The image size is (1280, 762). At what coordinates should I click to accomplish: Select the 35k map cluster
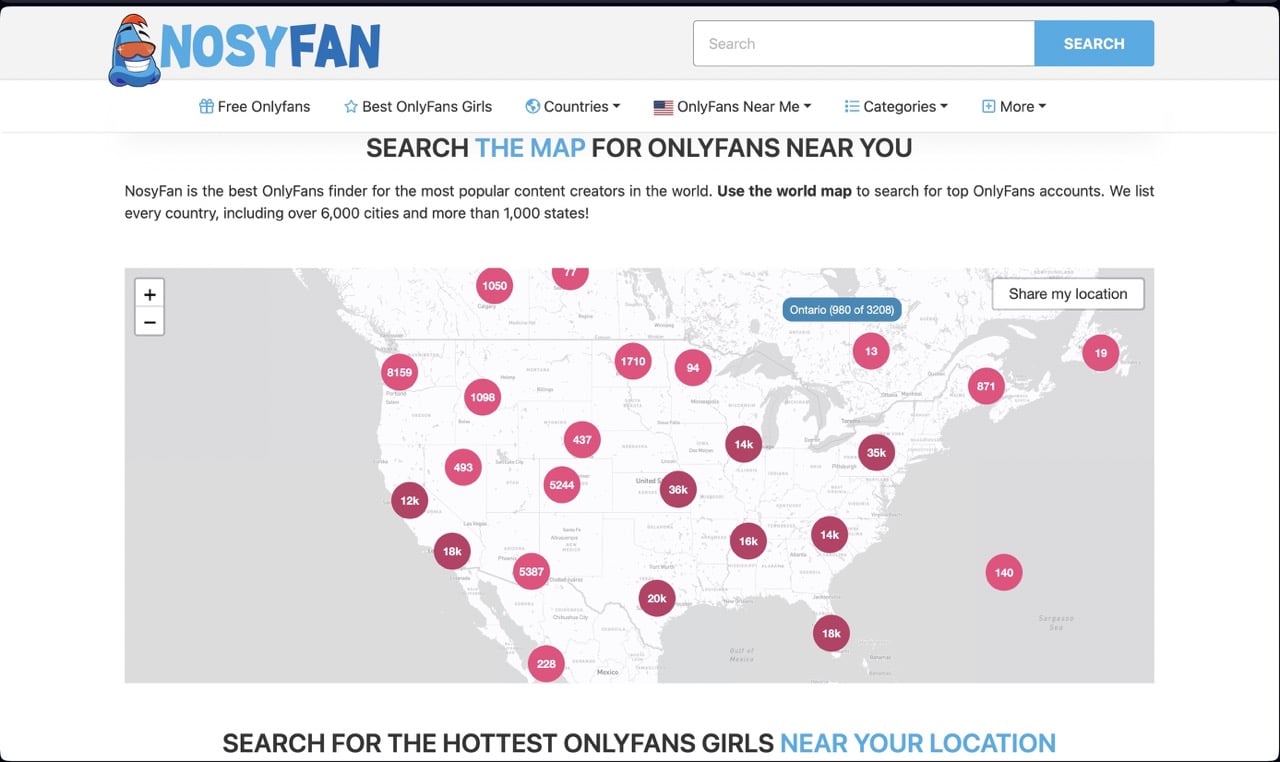(876, 452)
